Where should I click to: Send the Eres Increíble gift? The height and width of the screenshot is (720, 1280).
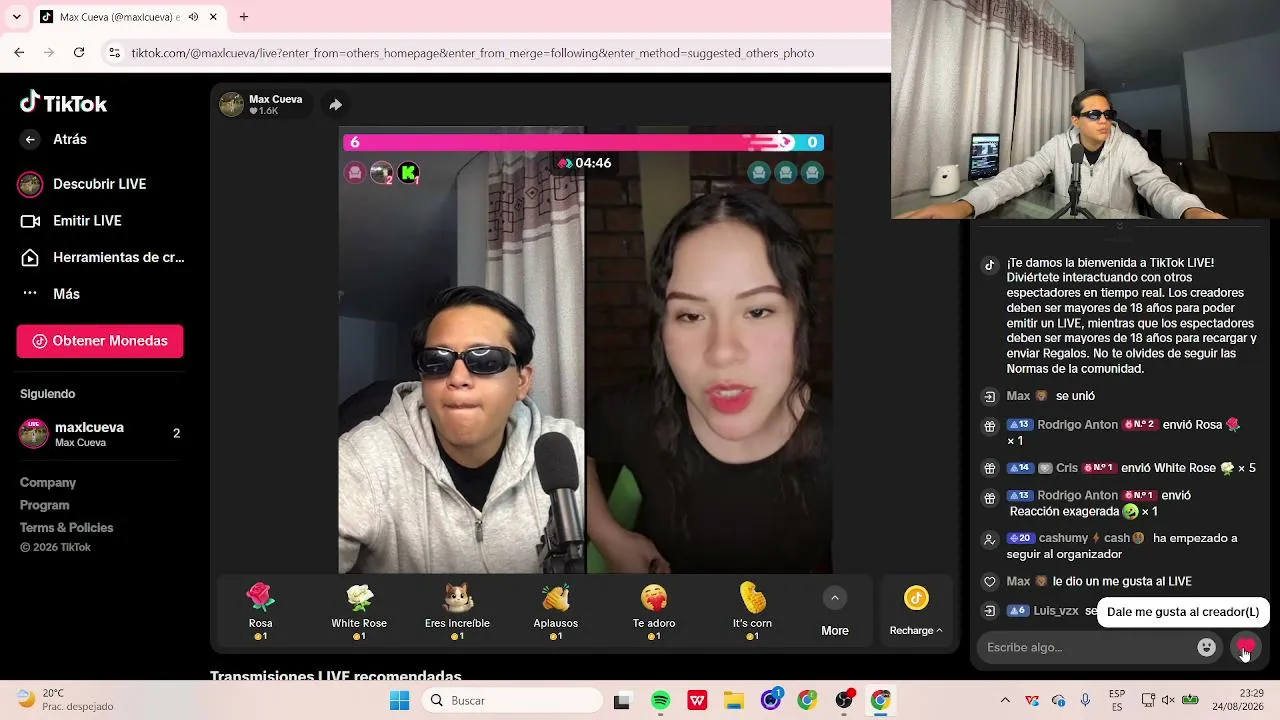(x=457, y=610)
